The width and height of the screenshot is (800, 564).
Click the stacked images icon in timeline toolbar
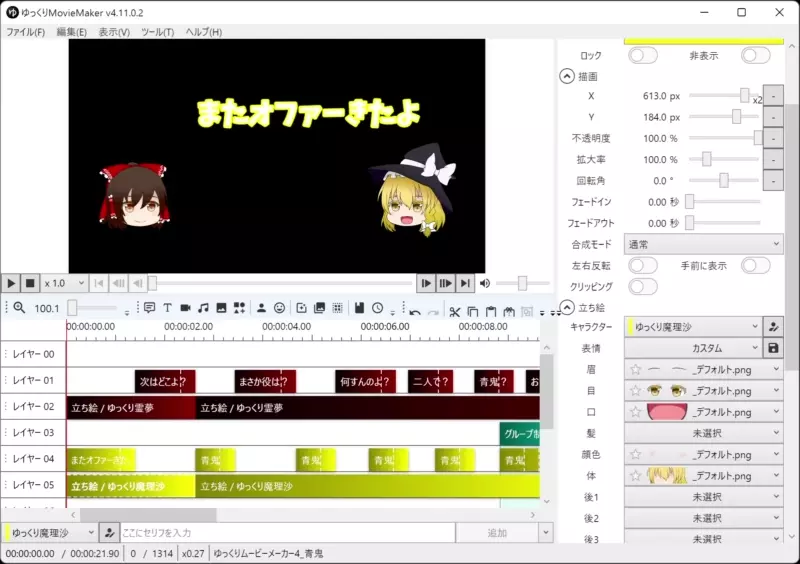tap(319, 308)
